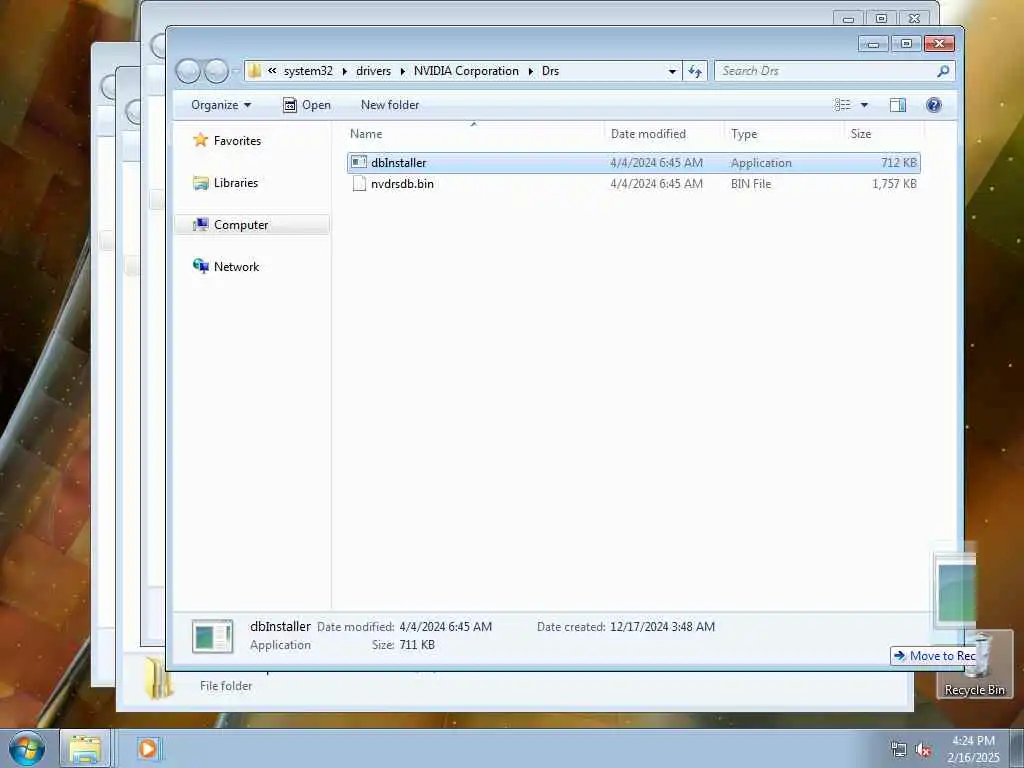The image size is (1024, 768).
Task: Select the dbInstaller application file
Action: point(633,163)
